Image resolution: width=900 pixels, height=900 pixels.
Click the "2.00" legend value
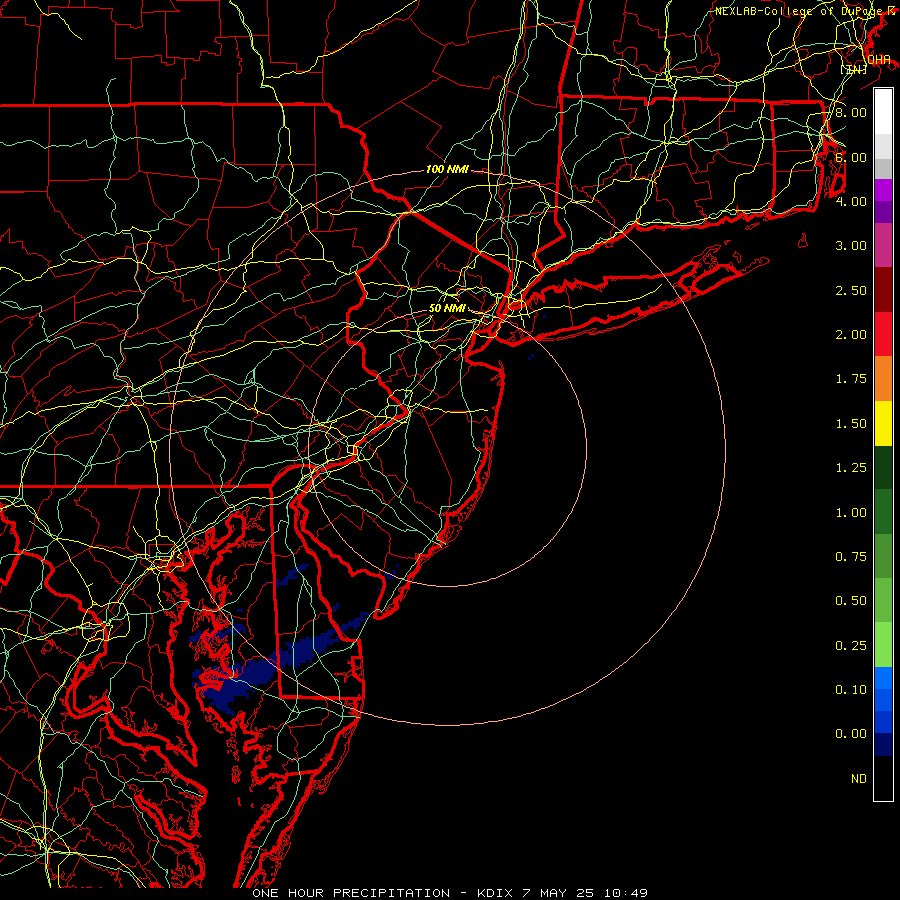pyautogui.click(x=851, y=335)
